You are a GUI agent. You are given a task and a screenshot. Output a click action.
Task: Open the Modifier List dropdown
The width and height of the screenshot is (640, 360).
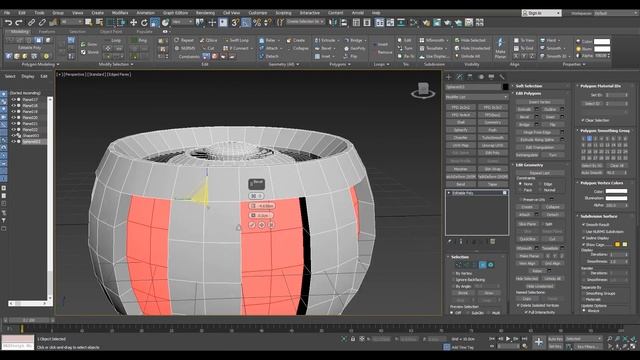(476, 97)
